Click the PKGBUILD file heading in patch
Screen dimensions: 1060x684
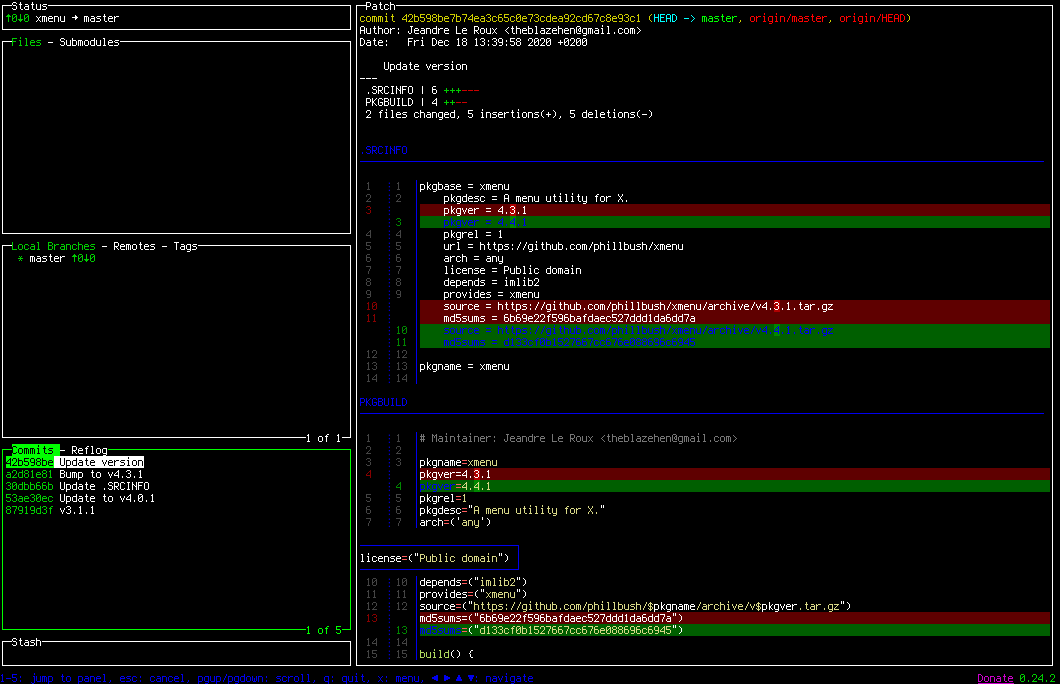click(x=384, y=401)
